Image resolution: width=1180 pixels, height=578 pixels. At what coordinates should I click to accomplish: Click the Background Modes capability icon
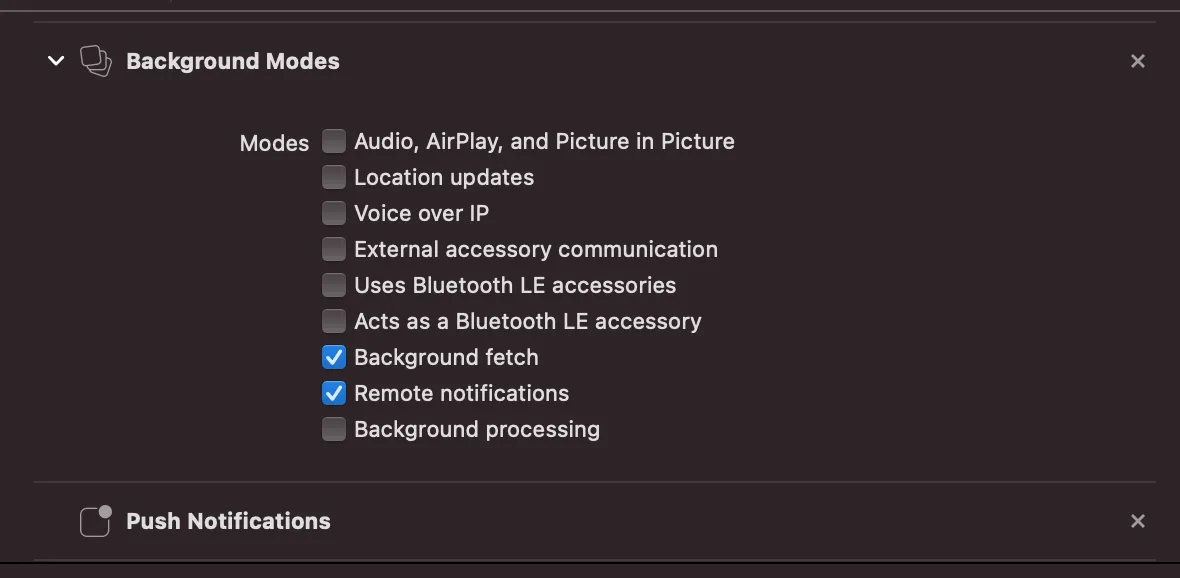[96, 61]
